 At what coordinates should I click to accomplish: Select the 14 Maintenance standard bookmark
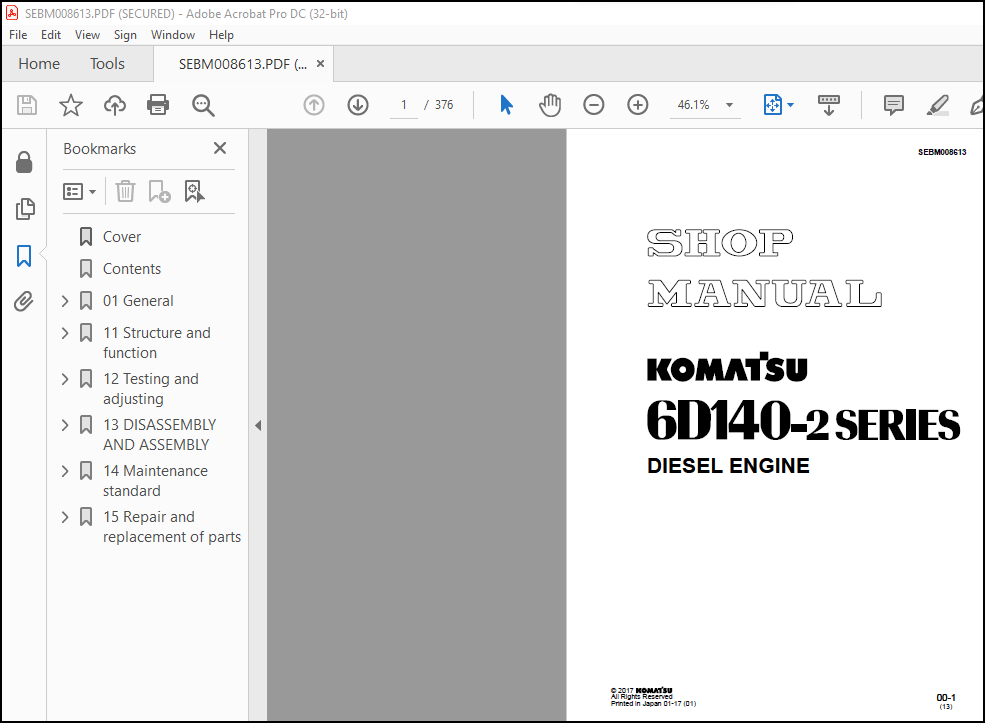tap(155, 481)
